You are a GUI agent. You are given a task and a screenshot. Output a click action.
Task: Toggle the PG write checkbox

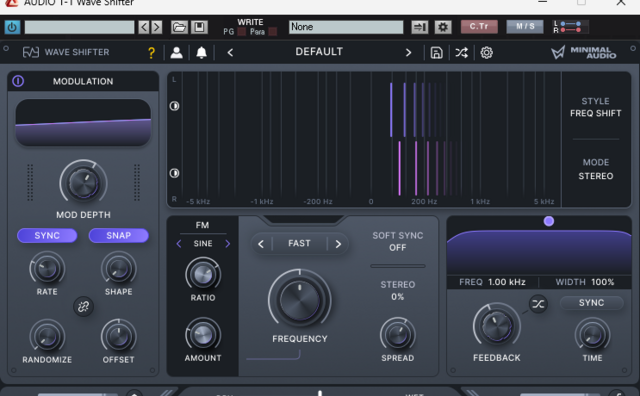click(x=241, y=32)
